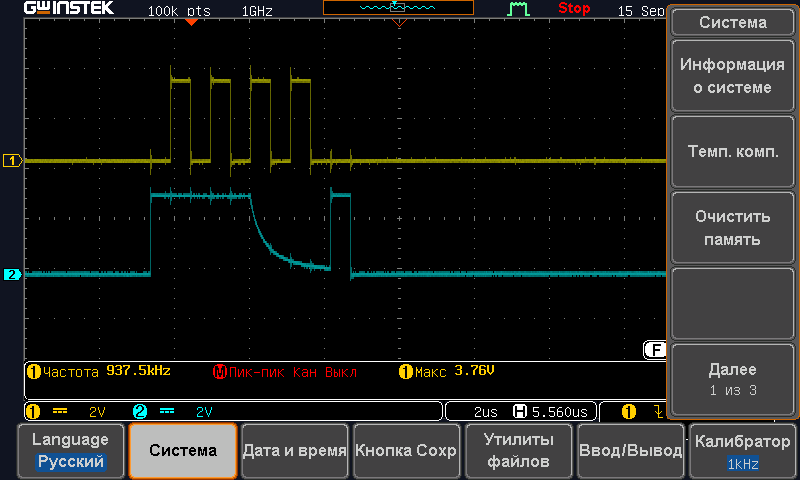800x480 pixels.
Task: Click the 937.5kHz frequency value
Action: [138, 371]
